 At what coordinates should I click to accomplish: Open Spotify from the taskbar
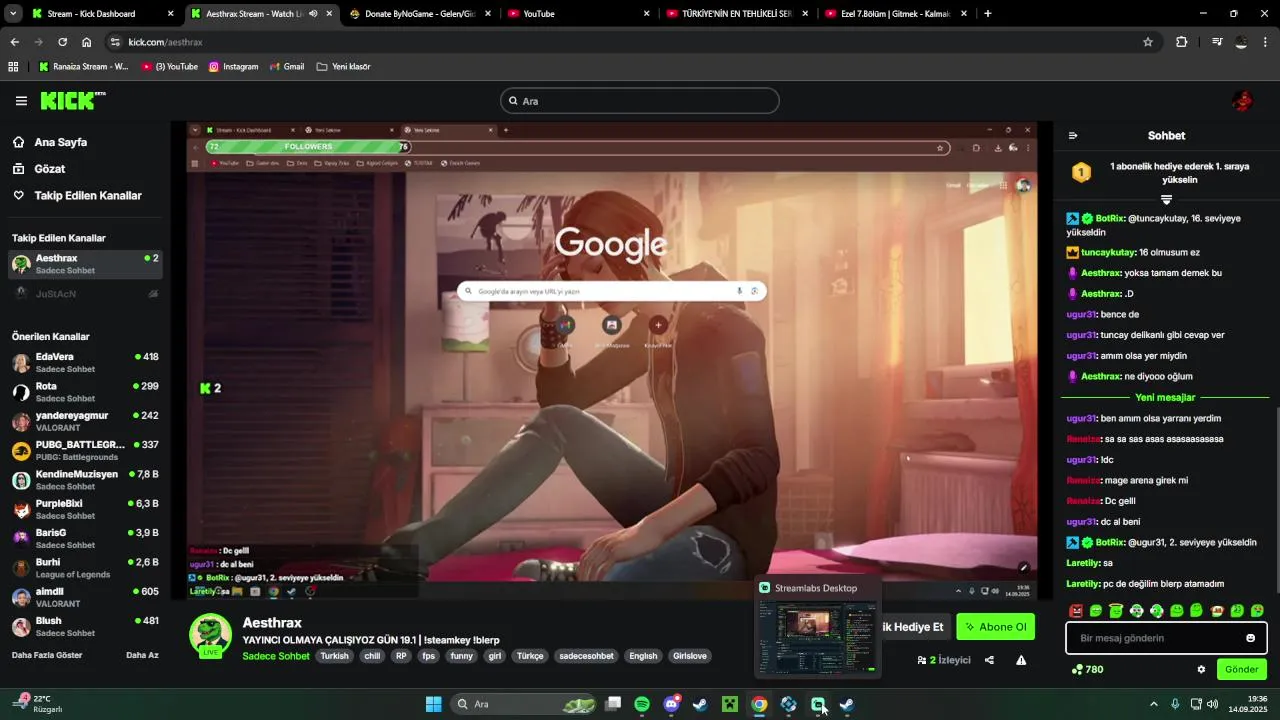(642, 704)
